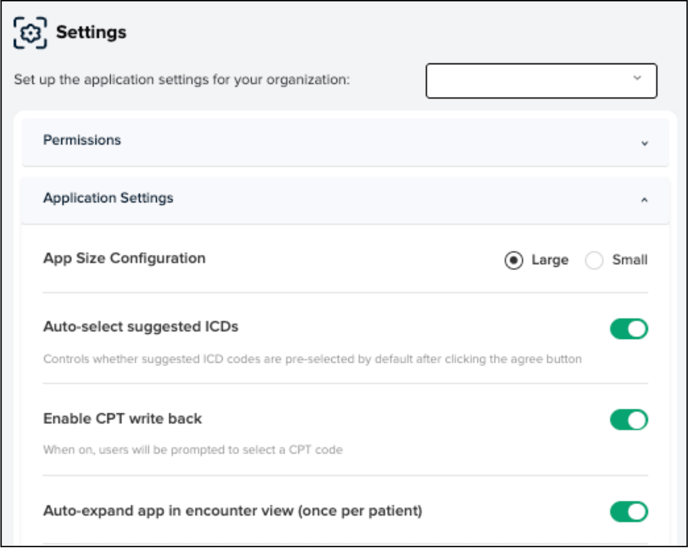Image resolution: width=688 pixels, height=548 pixels.
Task: Click the CPT code prompt description text
Action: [193, 449]
